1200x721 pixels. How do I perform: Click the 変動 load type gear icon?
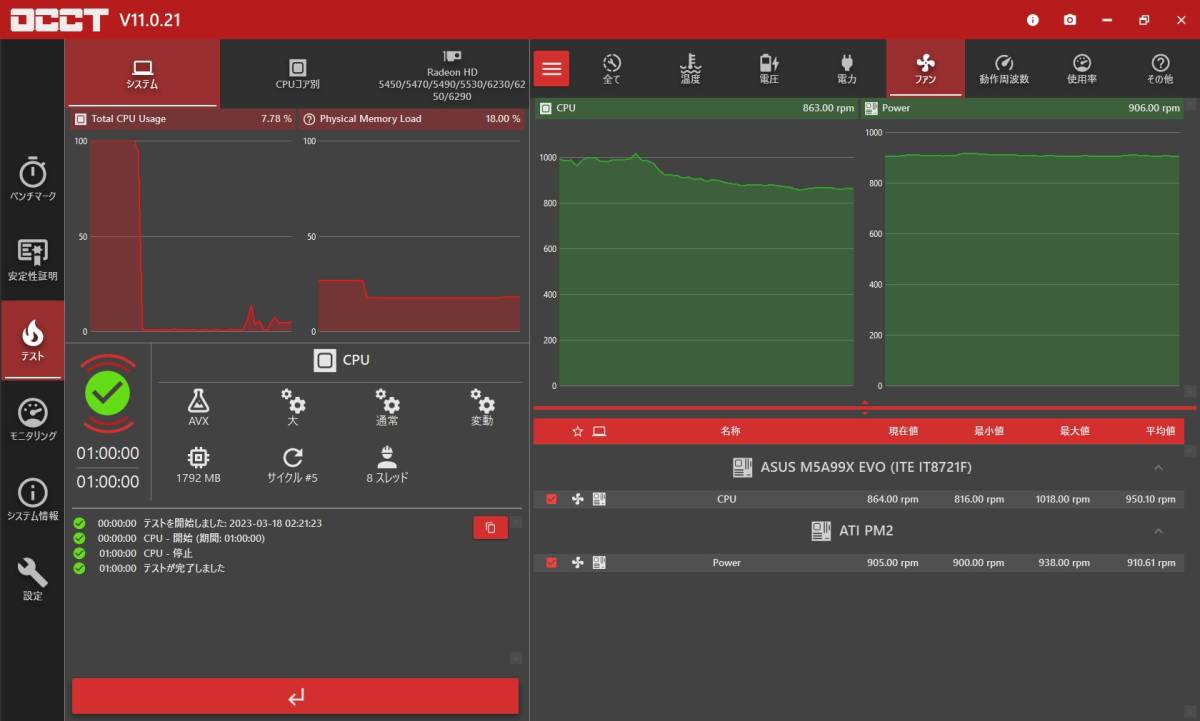coord(482,402)
